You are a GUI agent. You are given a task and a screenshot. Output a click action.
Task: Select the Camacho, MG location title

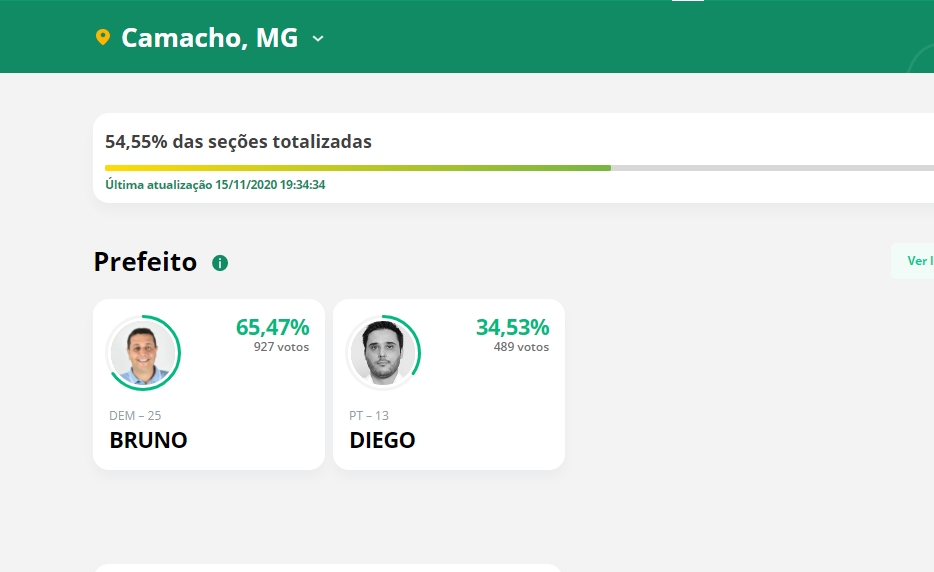pos(209,38)
